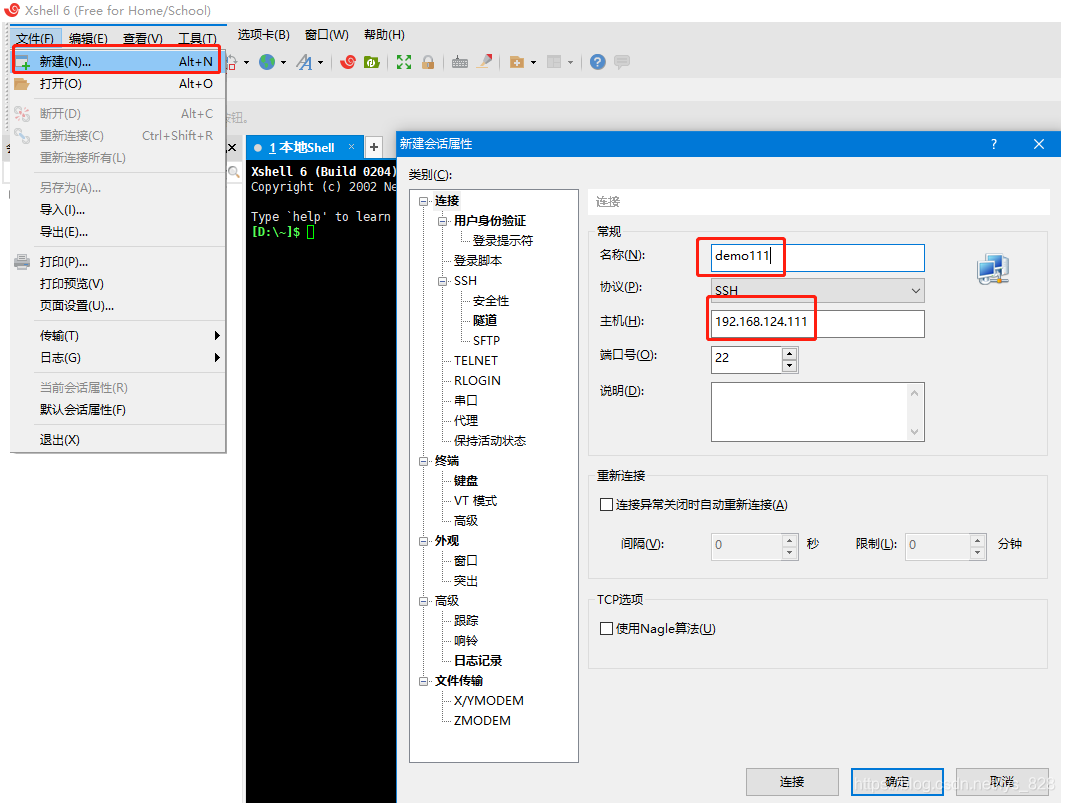Screen dimensions: 1065x803
Task: Collapse the 外观 tree node
Action: (x=424, y=541)
